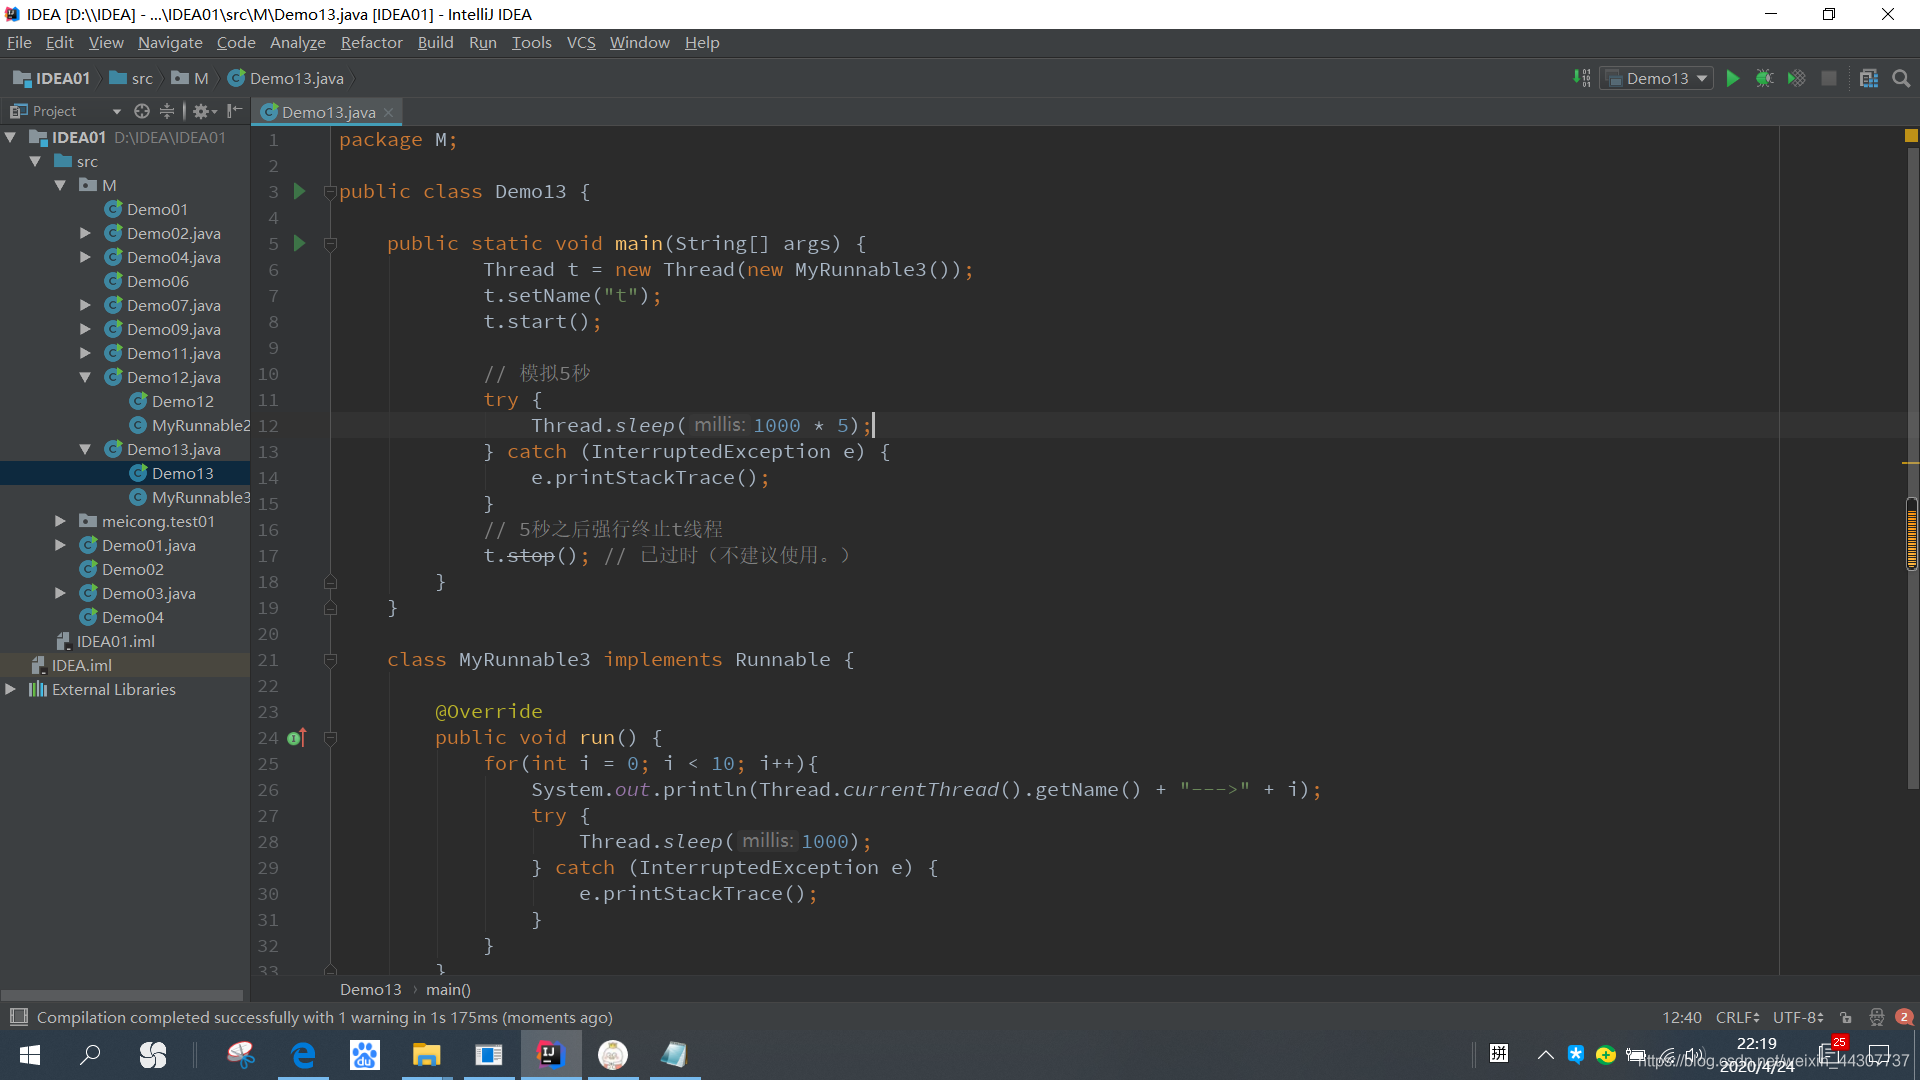Open the event log notification bubble

[x=1904, y=1017]
